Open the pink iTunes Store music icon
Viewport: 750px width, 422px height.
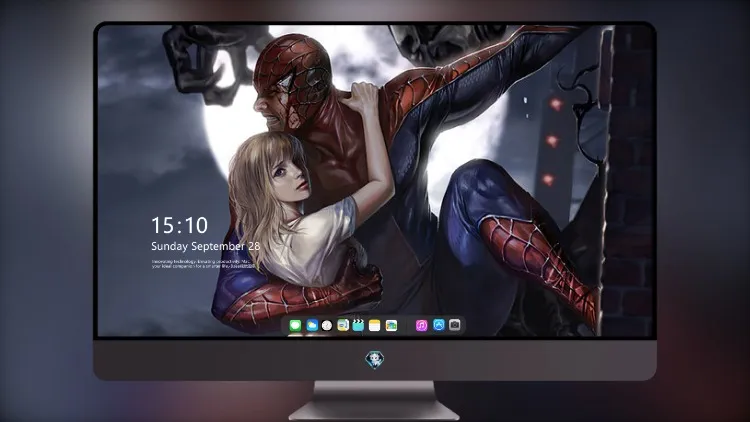tap(421, 325)
